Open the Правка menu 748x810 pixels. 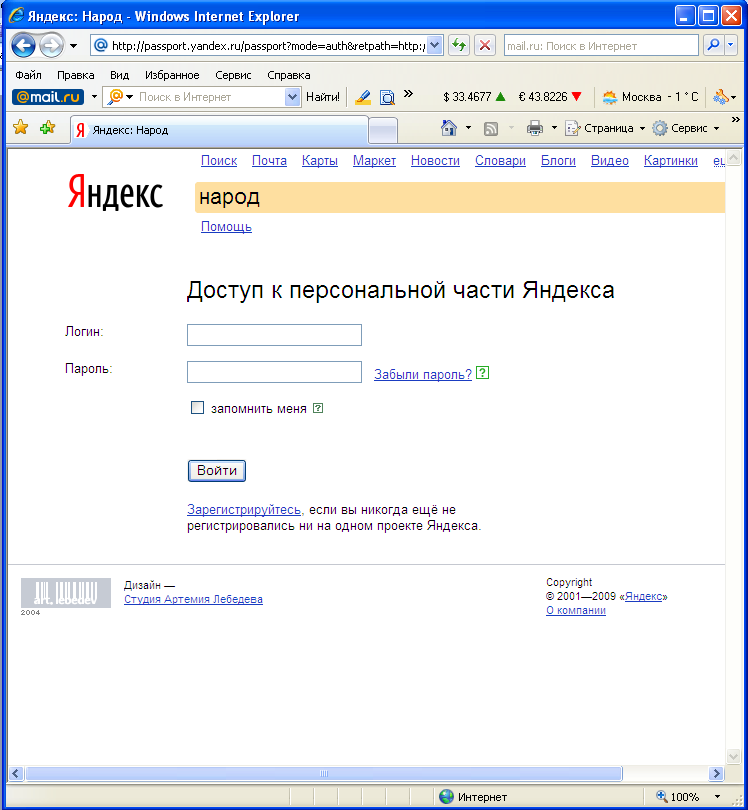pos(76,75)
